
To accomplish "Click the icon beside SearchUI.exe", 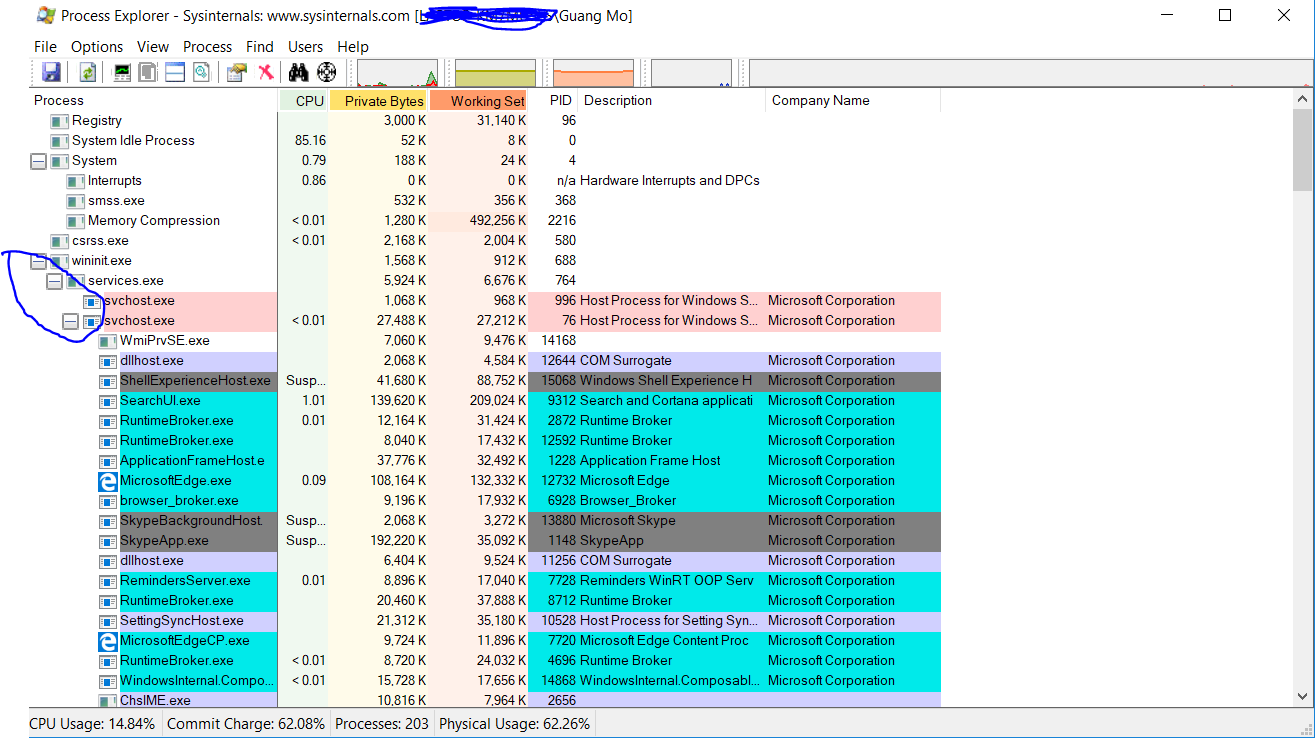I will point(108,401).
